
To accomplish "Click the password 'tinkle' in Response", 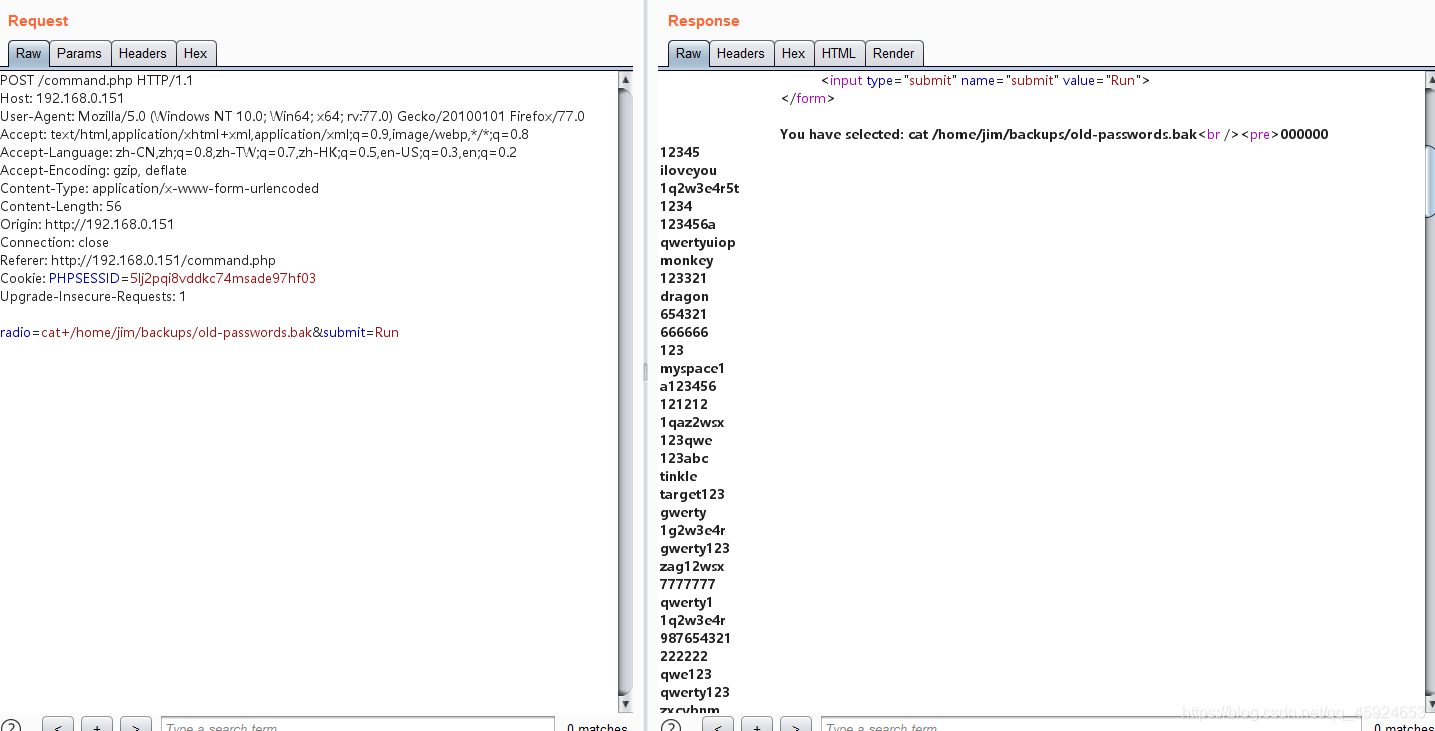I will (678, 476).
